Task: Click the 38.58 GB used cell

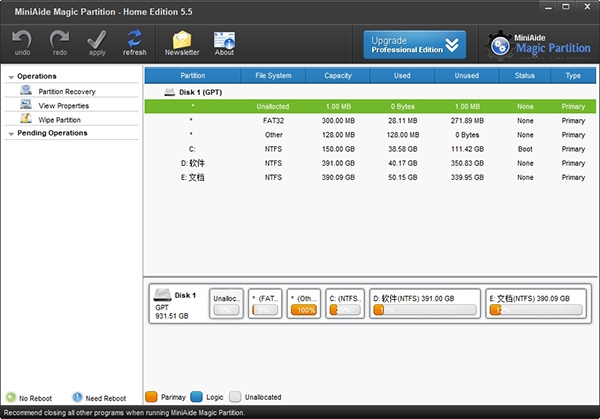Action: coord(403,149)
